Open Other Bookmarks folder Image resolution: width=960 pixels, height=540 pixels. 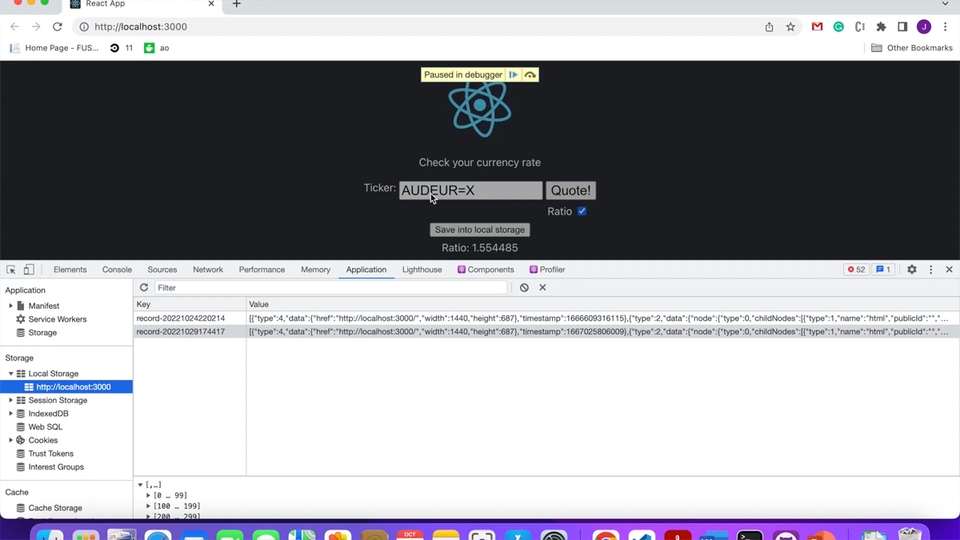click(x=912, y=48)
